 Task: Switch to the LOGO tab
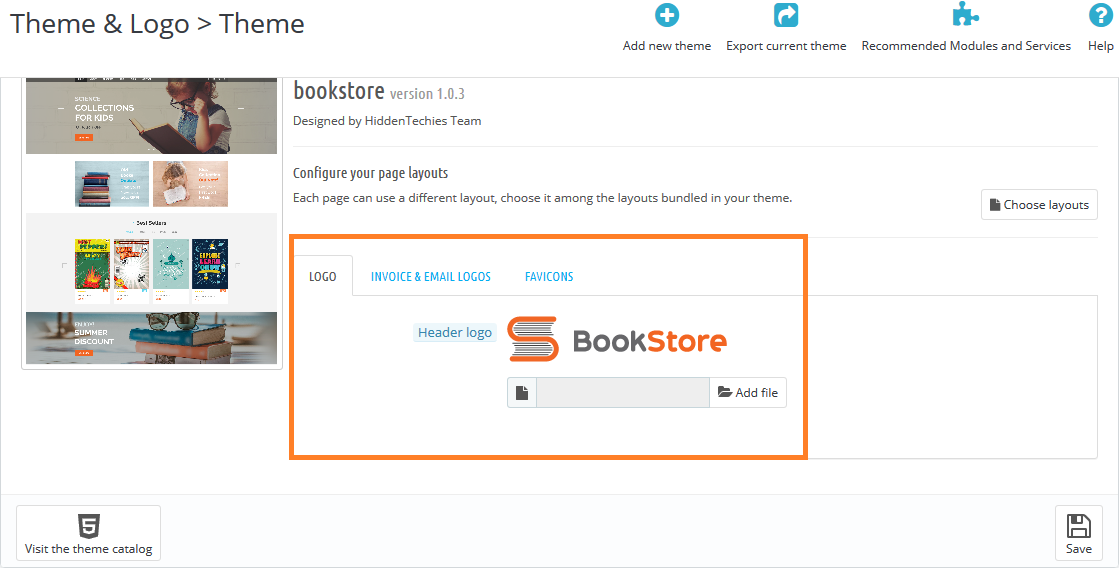(323, 276)
